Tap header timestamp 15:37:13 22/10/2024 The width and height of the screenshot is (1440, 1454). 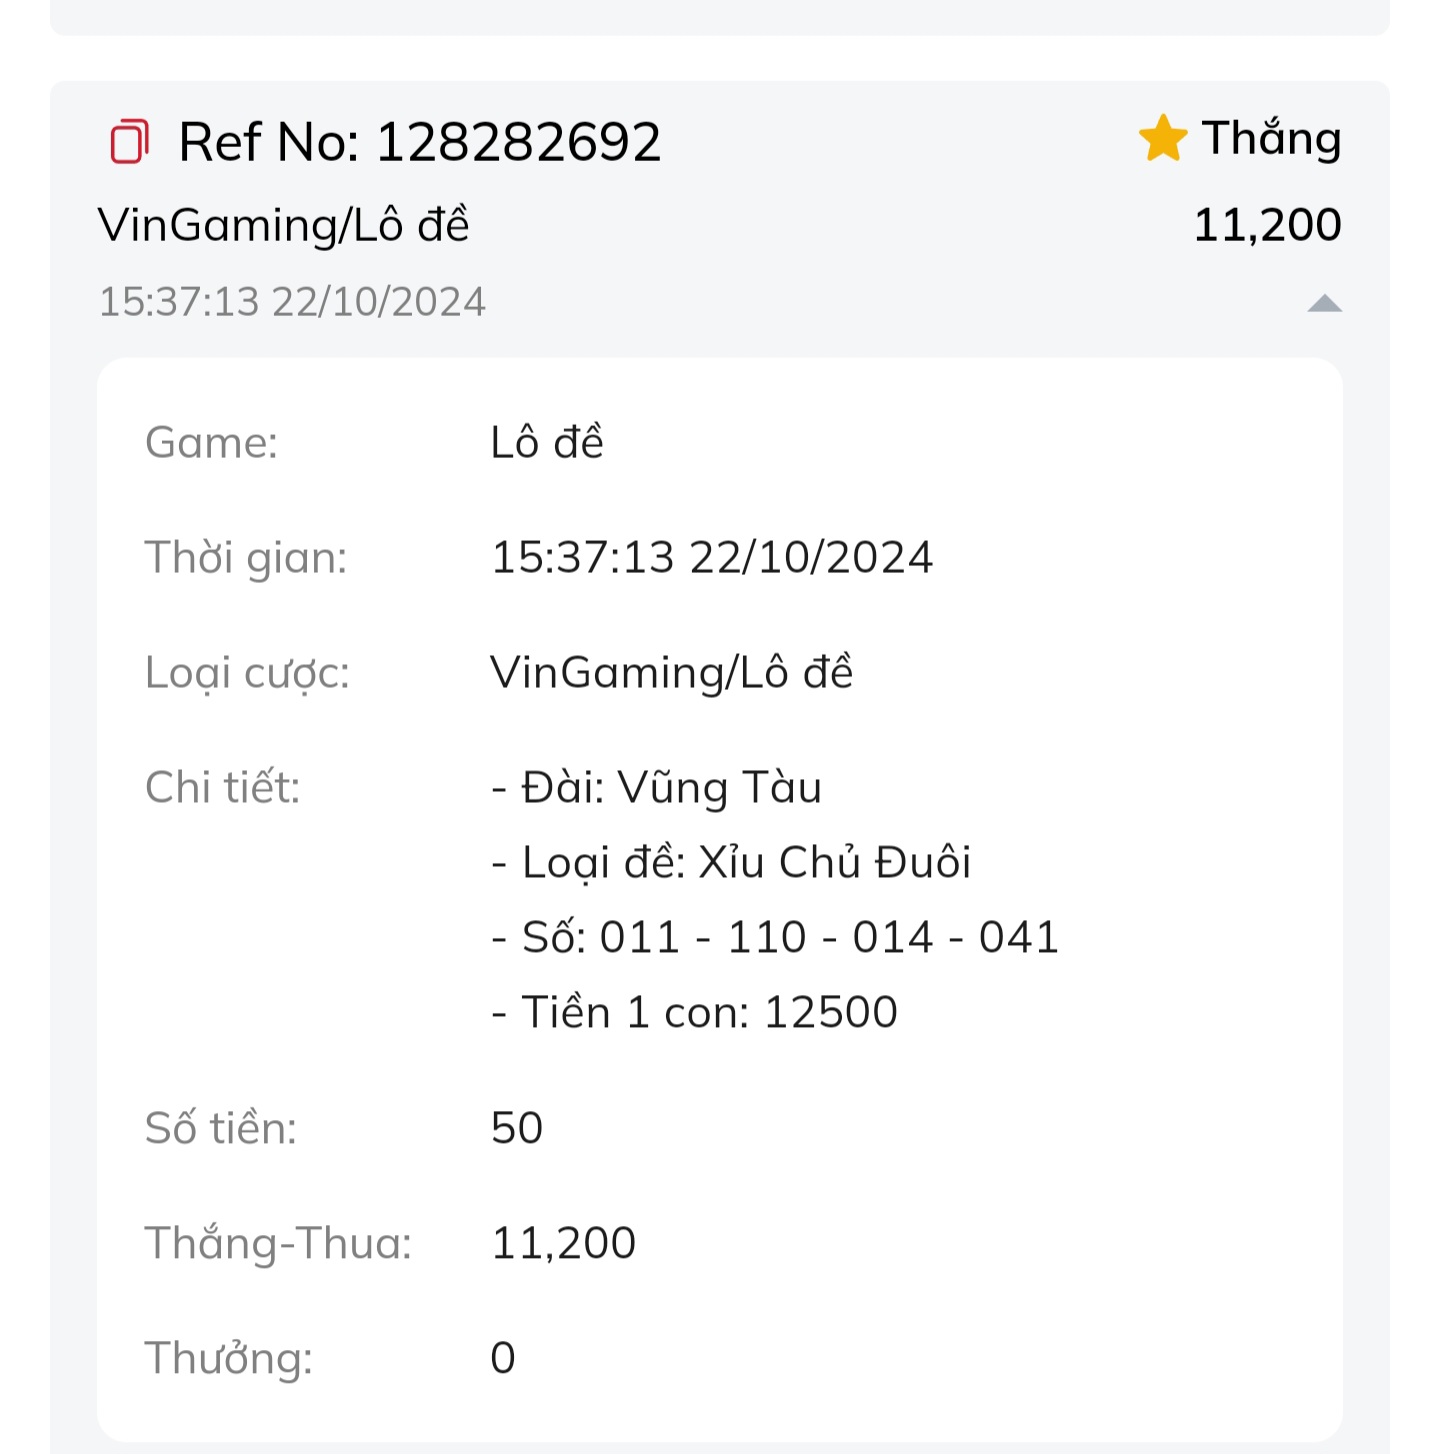tap(292, 301)
